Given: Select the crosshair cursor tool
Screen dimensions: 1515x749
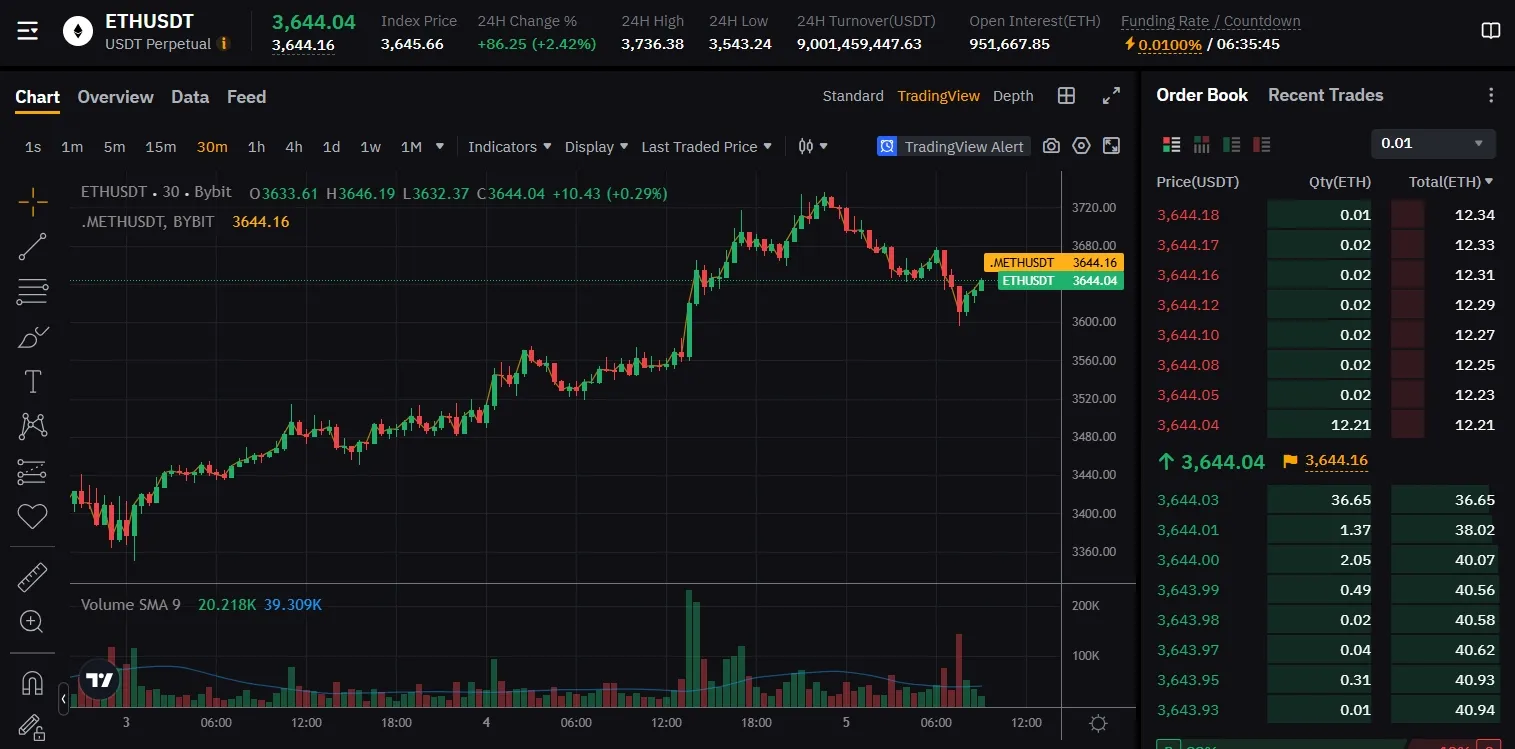Looking at the screenshot, I should pos(33,201).
